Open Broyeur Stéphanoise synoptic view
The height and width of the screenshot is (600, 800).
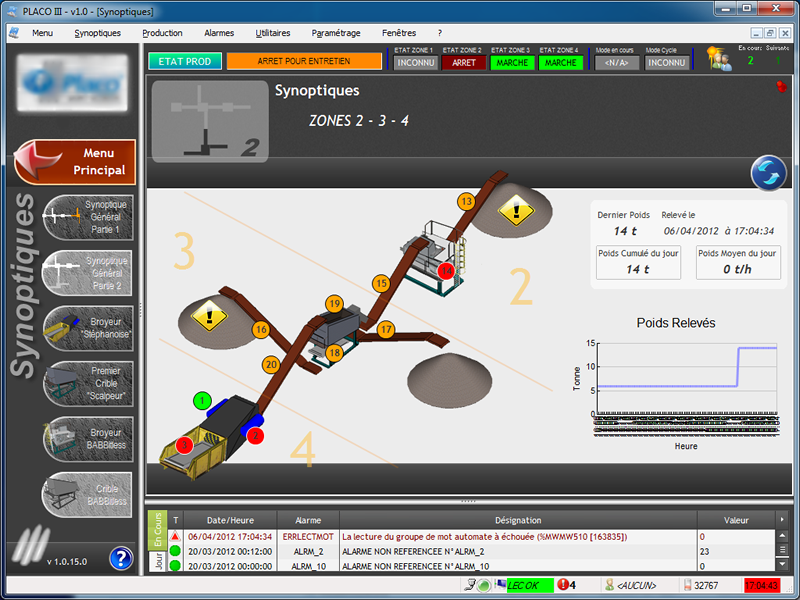point(88,328)
